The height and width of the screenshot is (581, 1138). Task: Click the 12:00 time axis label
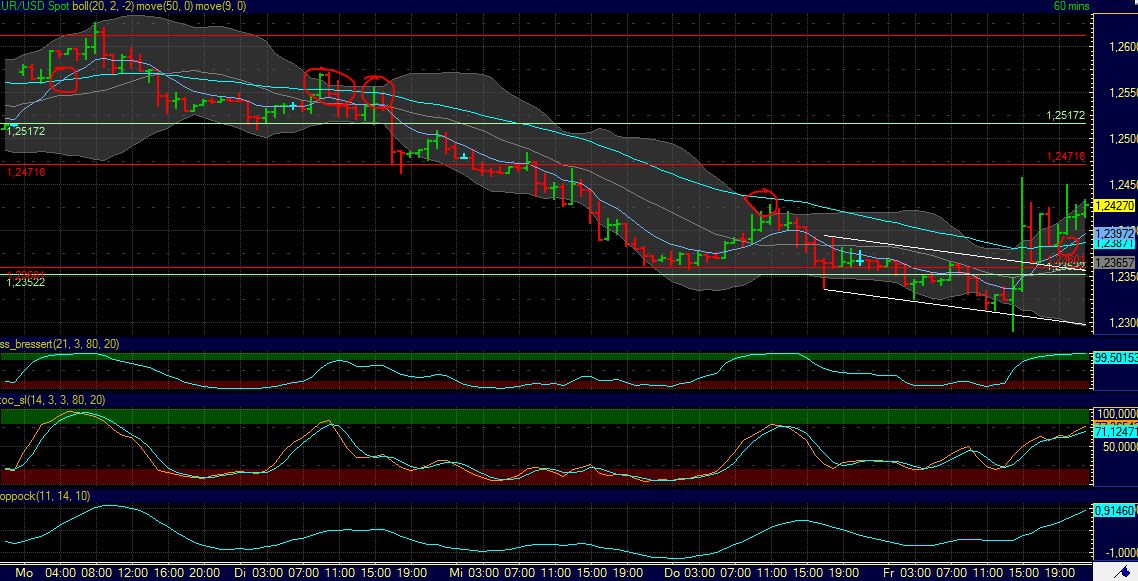(x=133, y=573)
